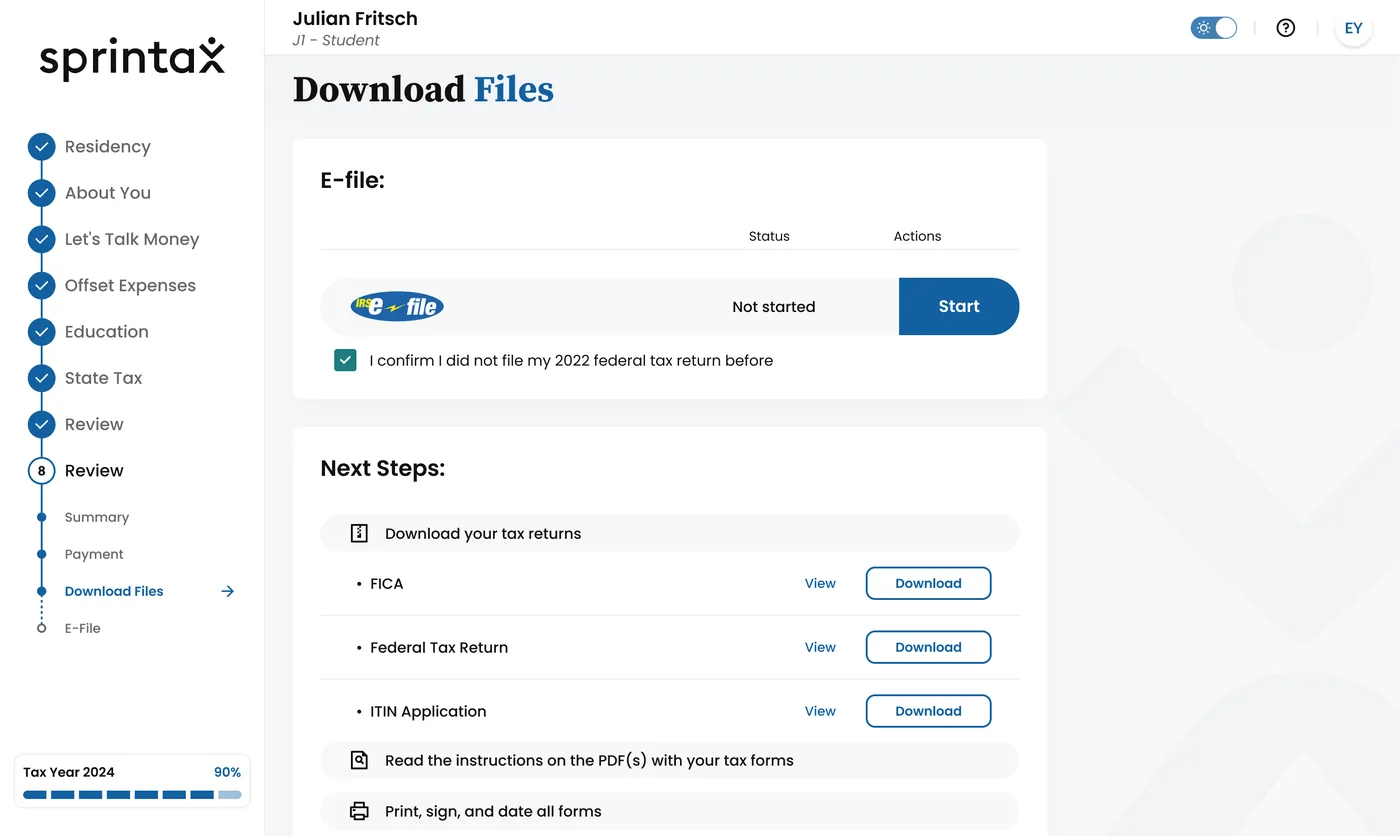Image resolution: width=1400 pixels, height=836 pixels.
Task: Click the "Not started" e-file status
Action: click(x=774, y=307)
